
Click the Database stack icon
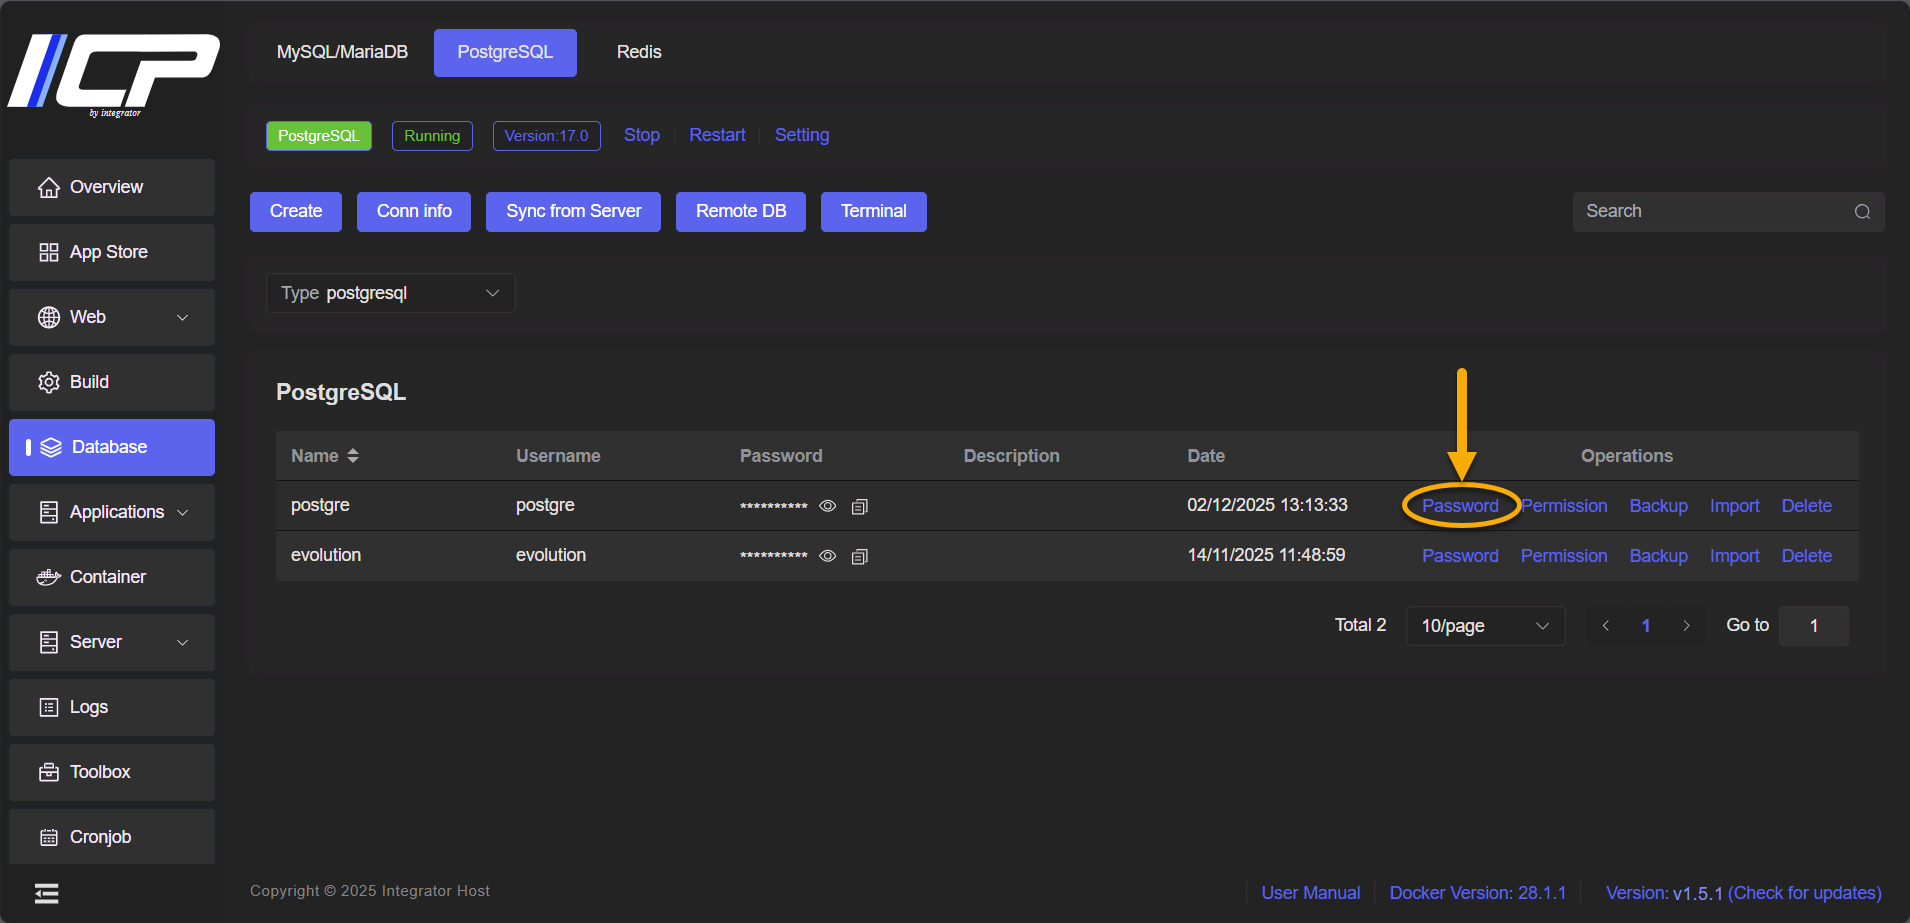pos(51,447)
